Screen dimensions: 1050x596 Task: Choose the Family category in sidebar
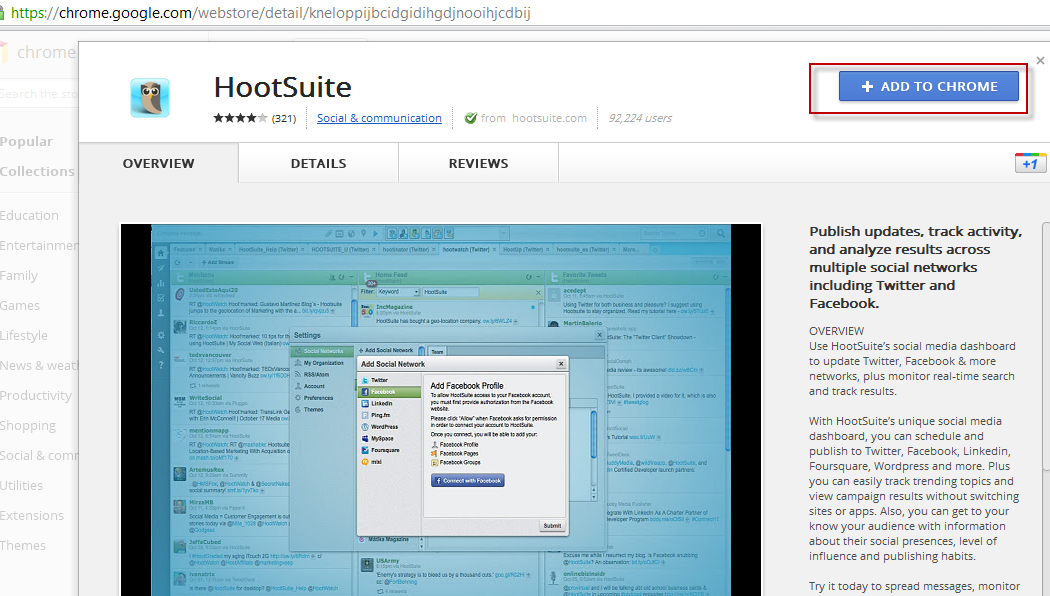pyautogui.click(x=19, y=275)
